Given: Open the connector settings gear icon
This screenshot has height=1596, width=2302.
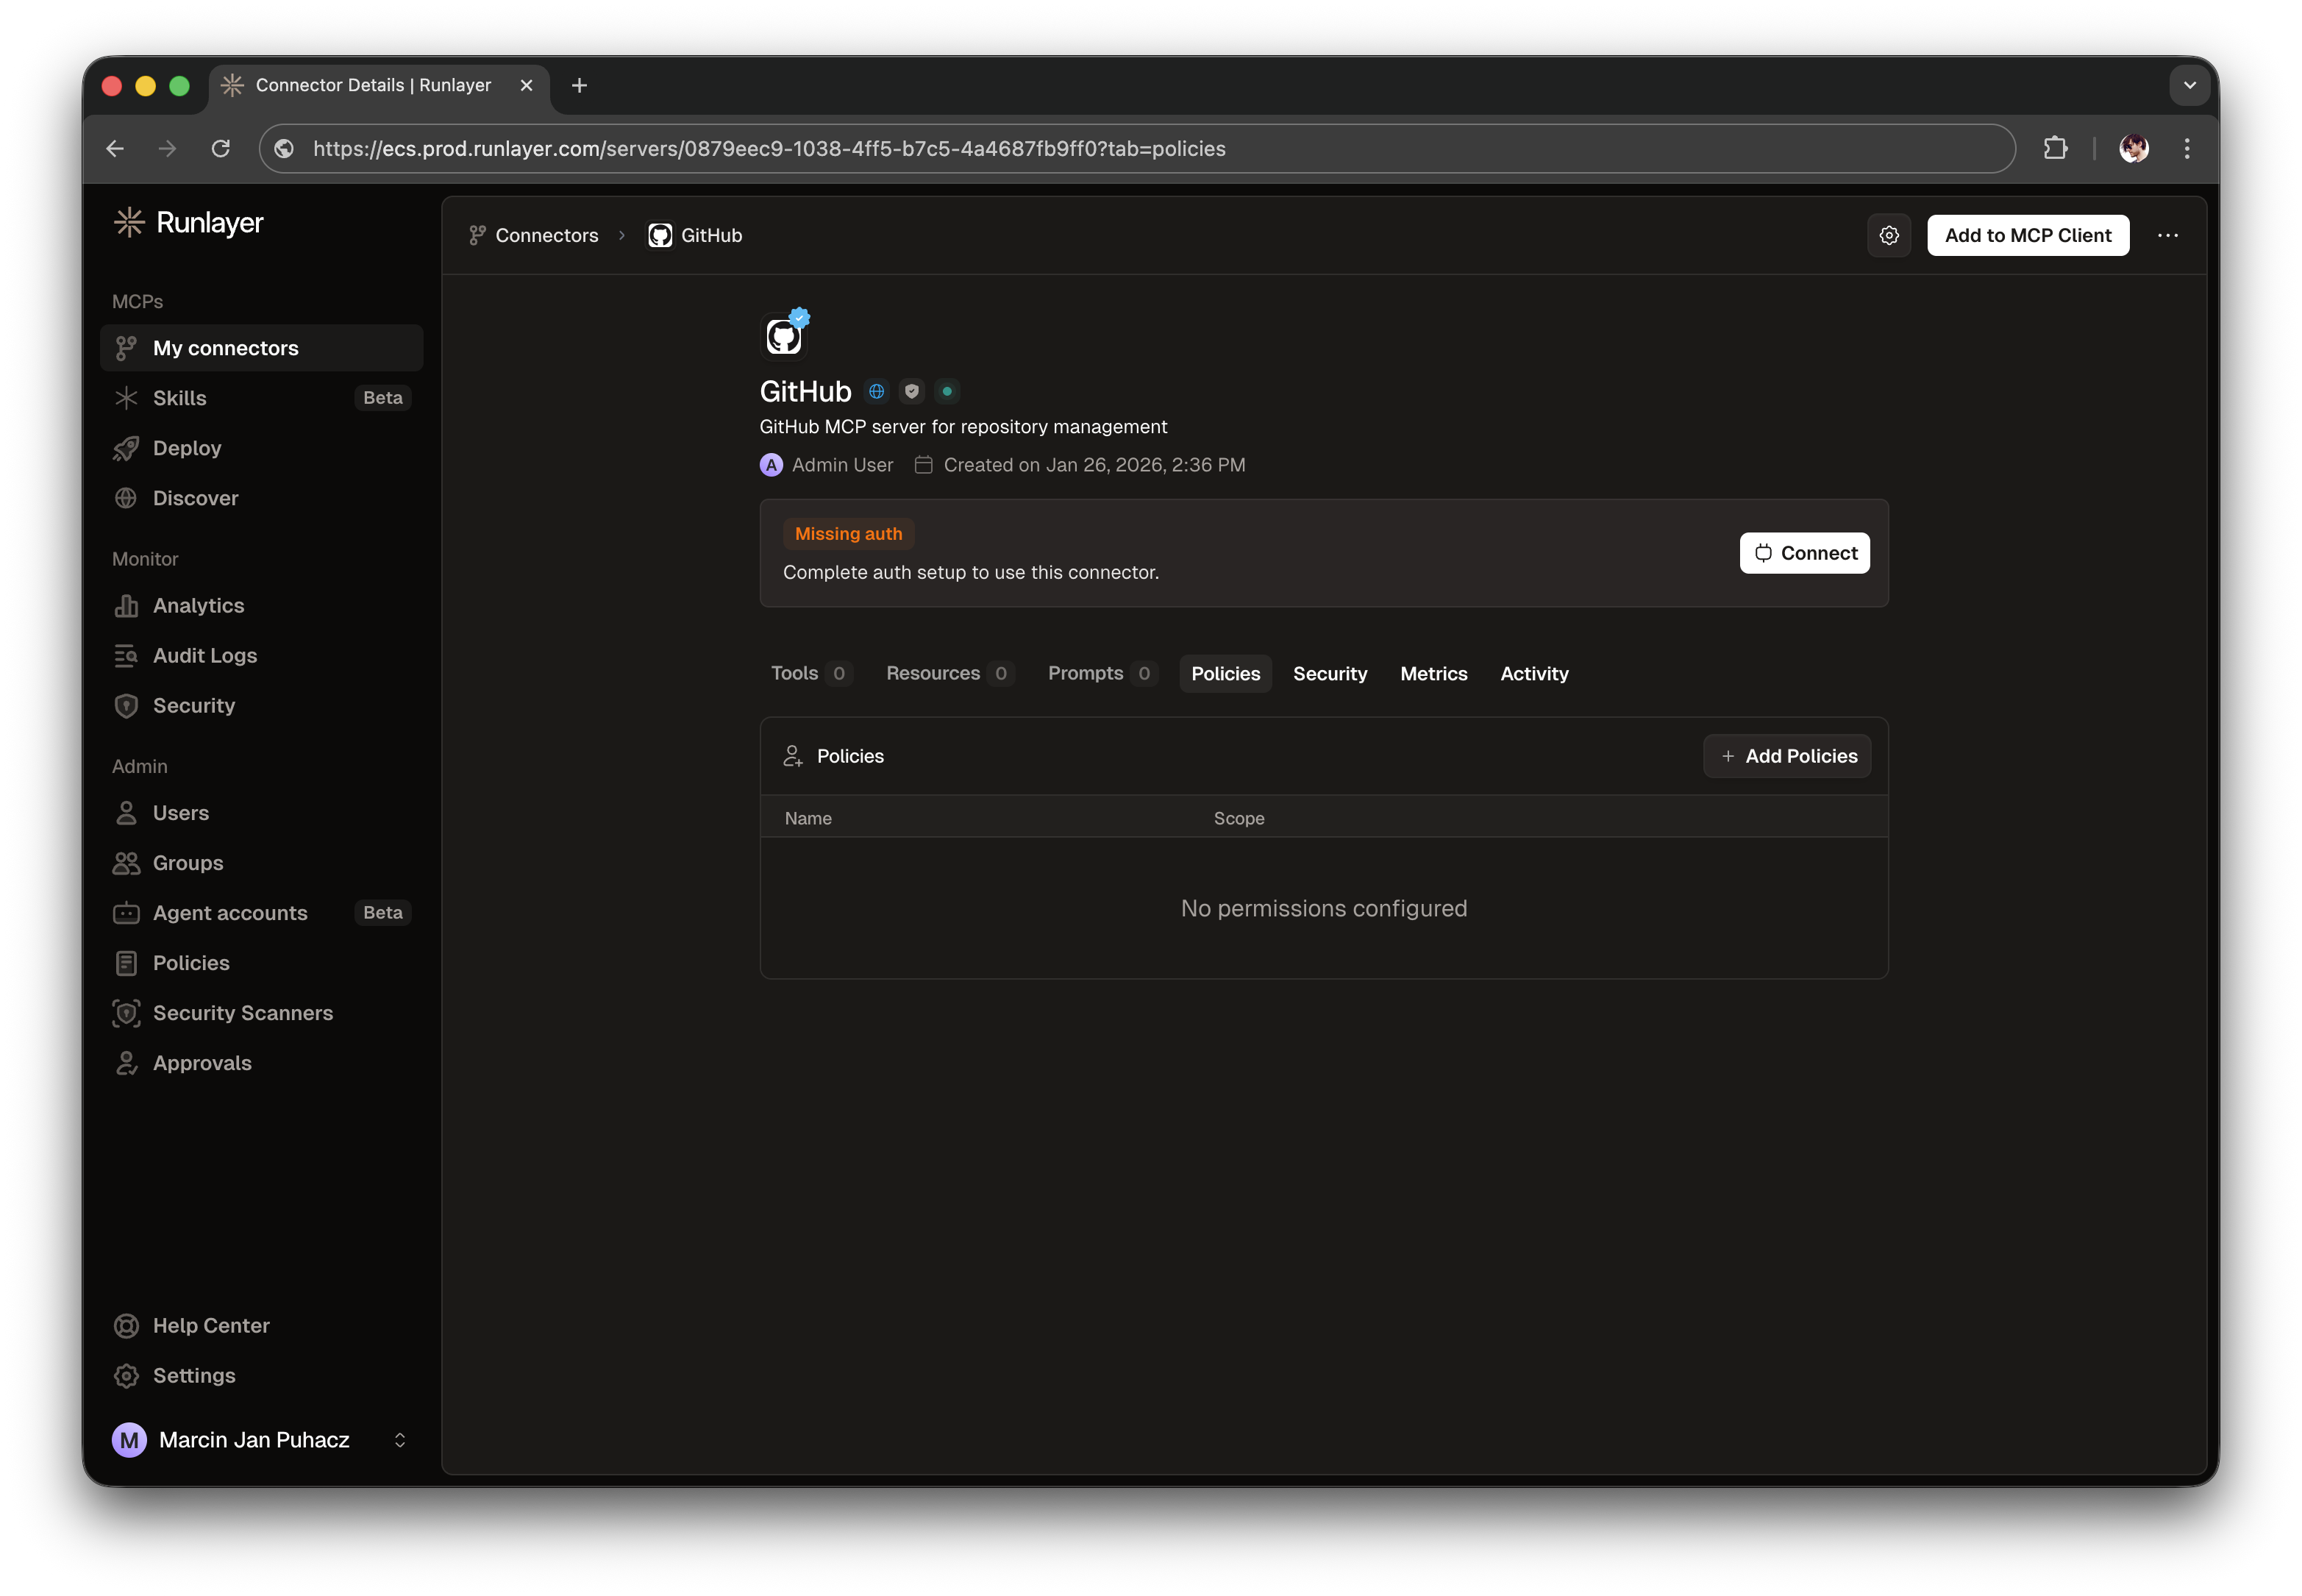Looking at the screenshot, I should coord(1888,235).
